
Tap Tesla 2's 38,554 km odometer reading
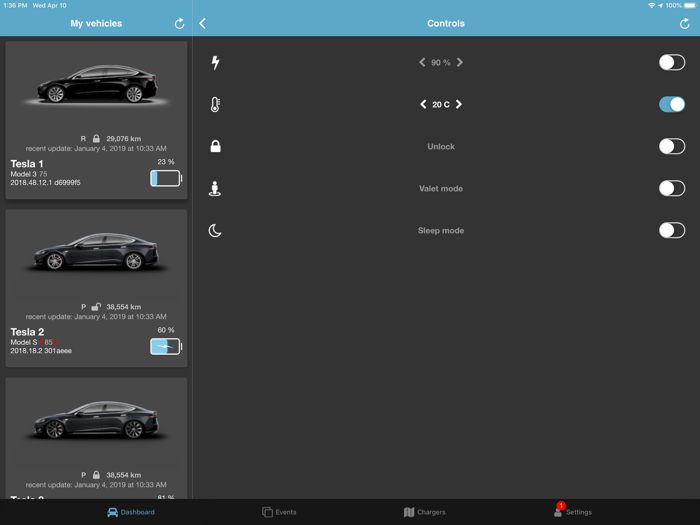124,307
